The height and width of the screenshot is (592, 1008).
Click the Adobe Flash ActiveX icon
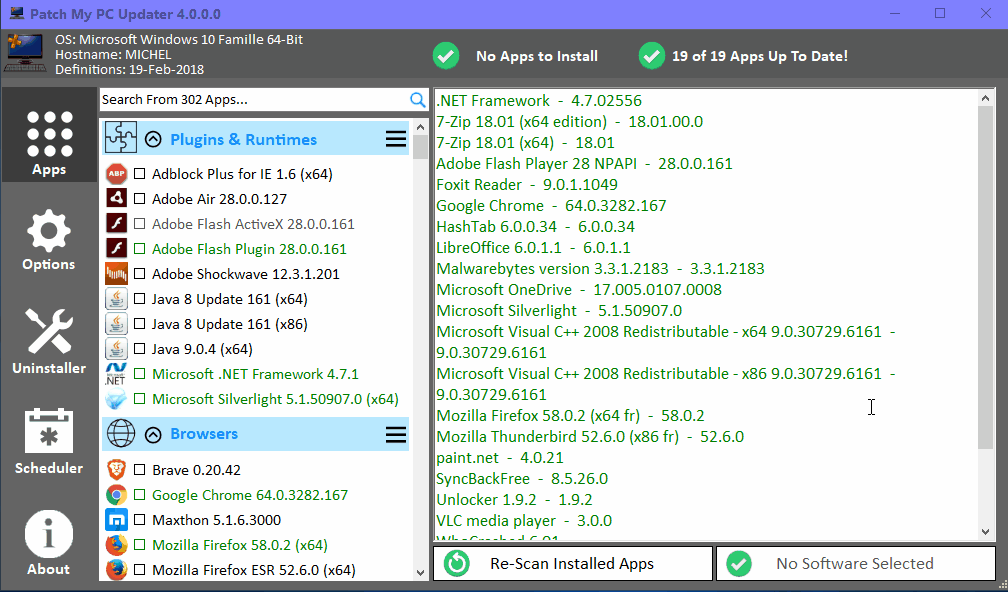pyautogui.click(x=116, y=223)
